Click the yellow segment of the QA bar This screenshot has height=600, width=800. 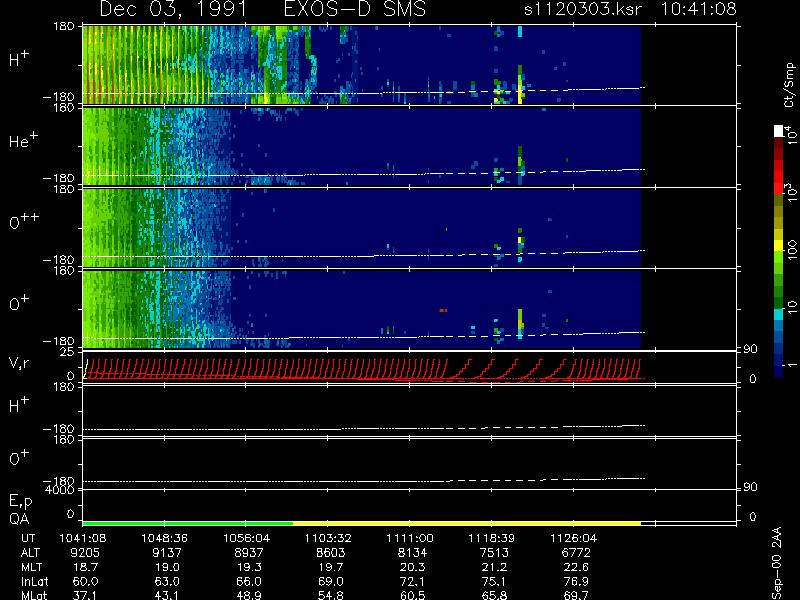[467, 523]
